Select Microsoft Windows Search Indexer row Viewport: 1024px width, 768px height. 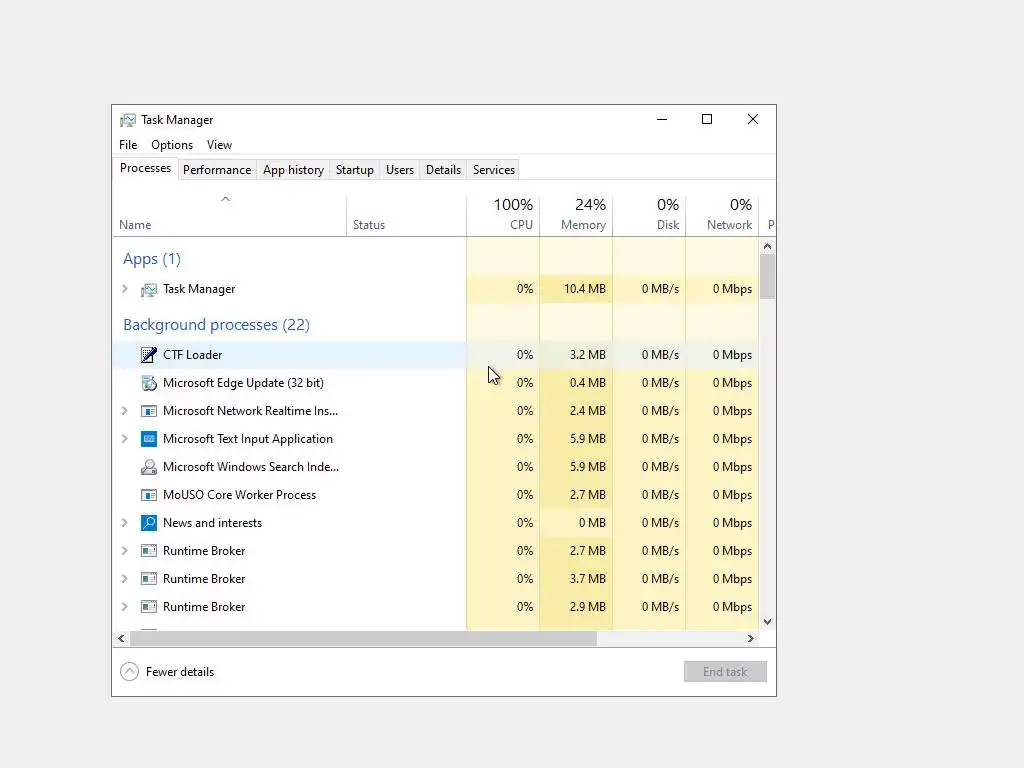tap(436, 467)
